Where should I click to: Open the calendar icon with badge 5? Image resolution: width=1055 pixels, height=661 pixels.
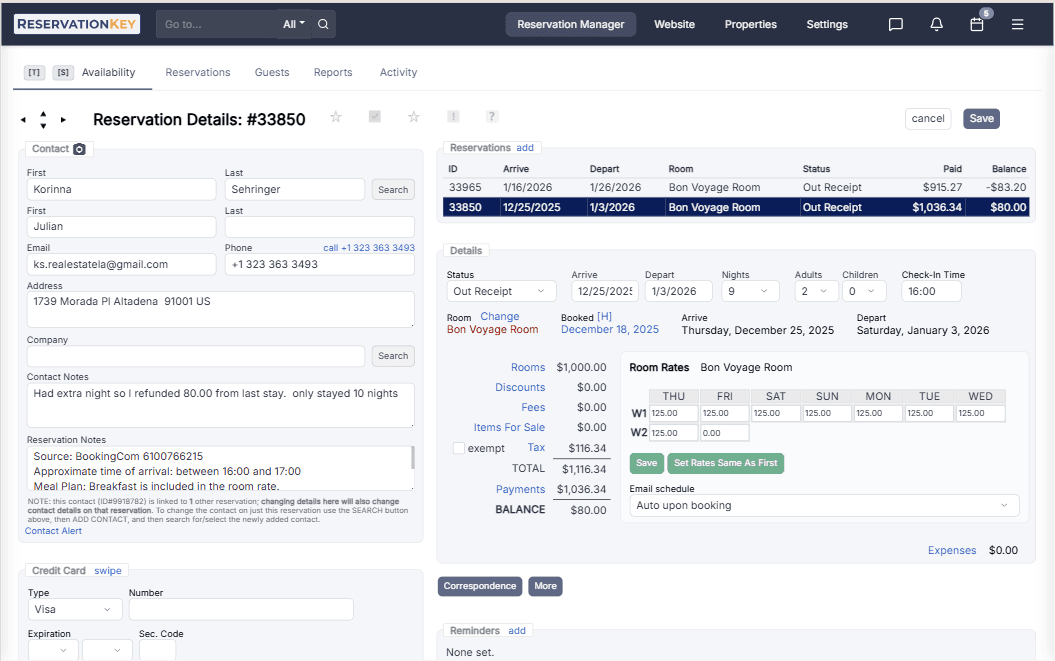pos(976,24)
